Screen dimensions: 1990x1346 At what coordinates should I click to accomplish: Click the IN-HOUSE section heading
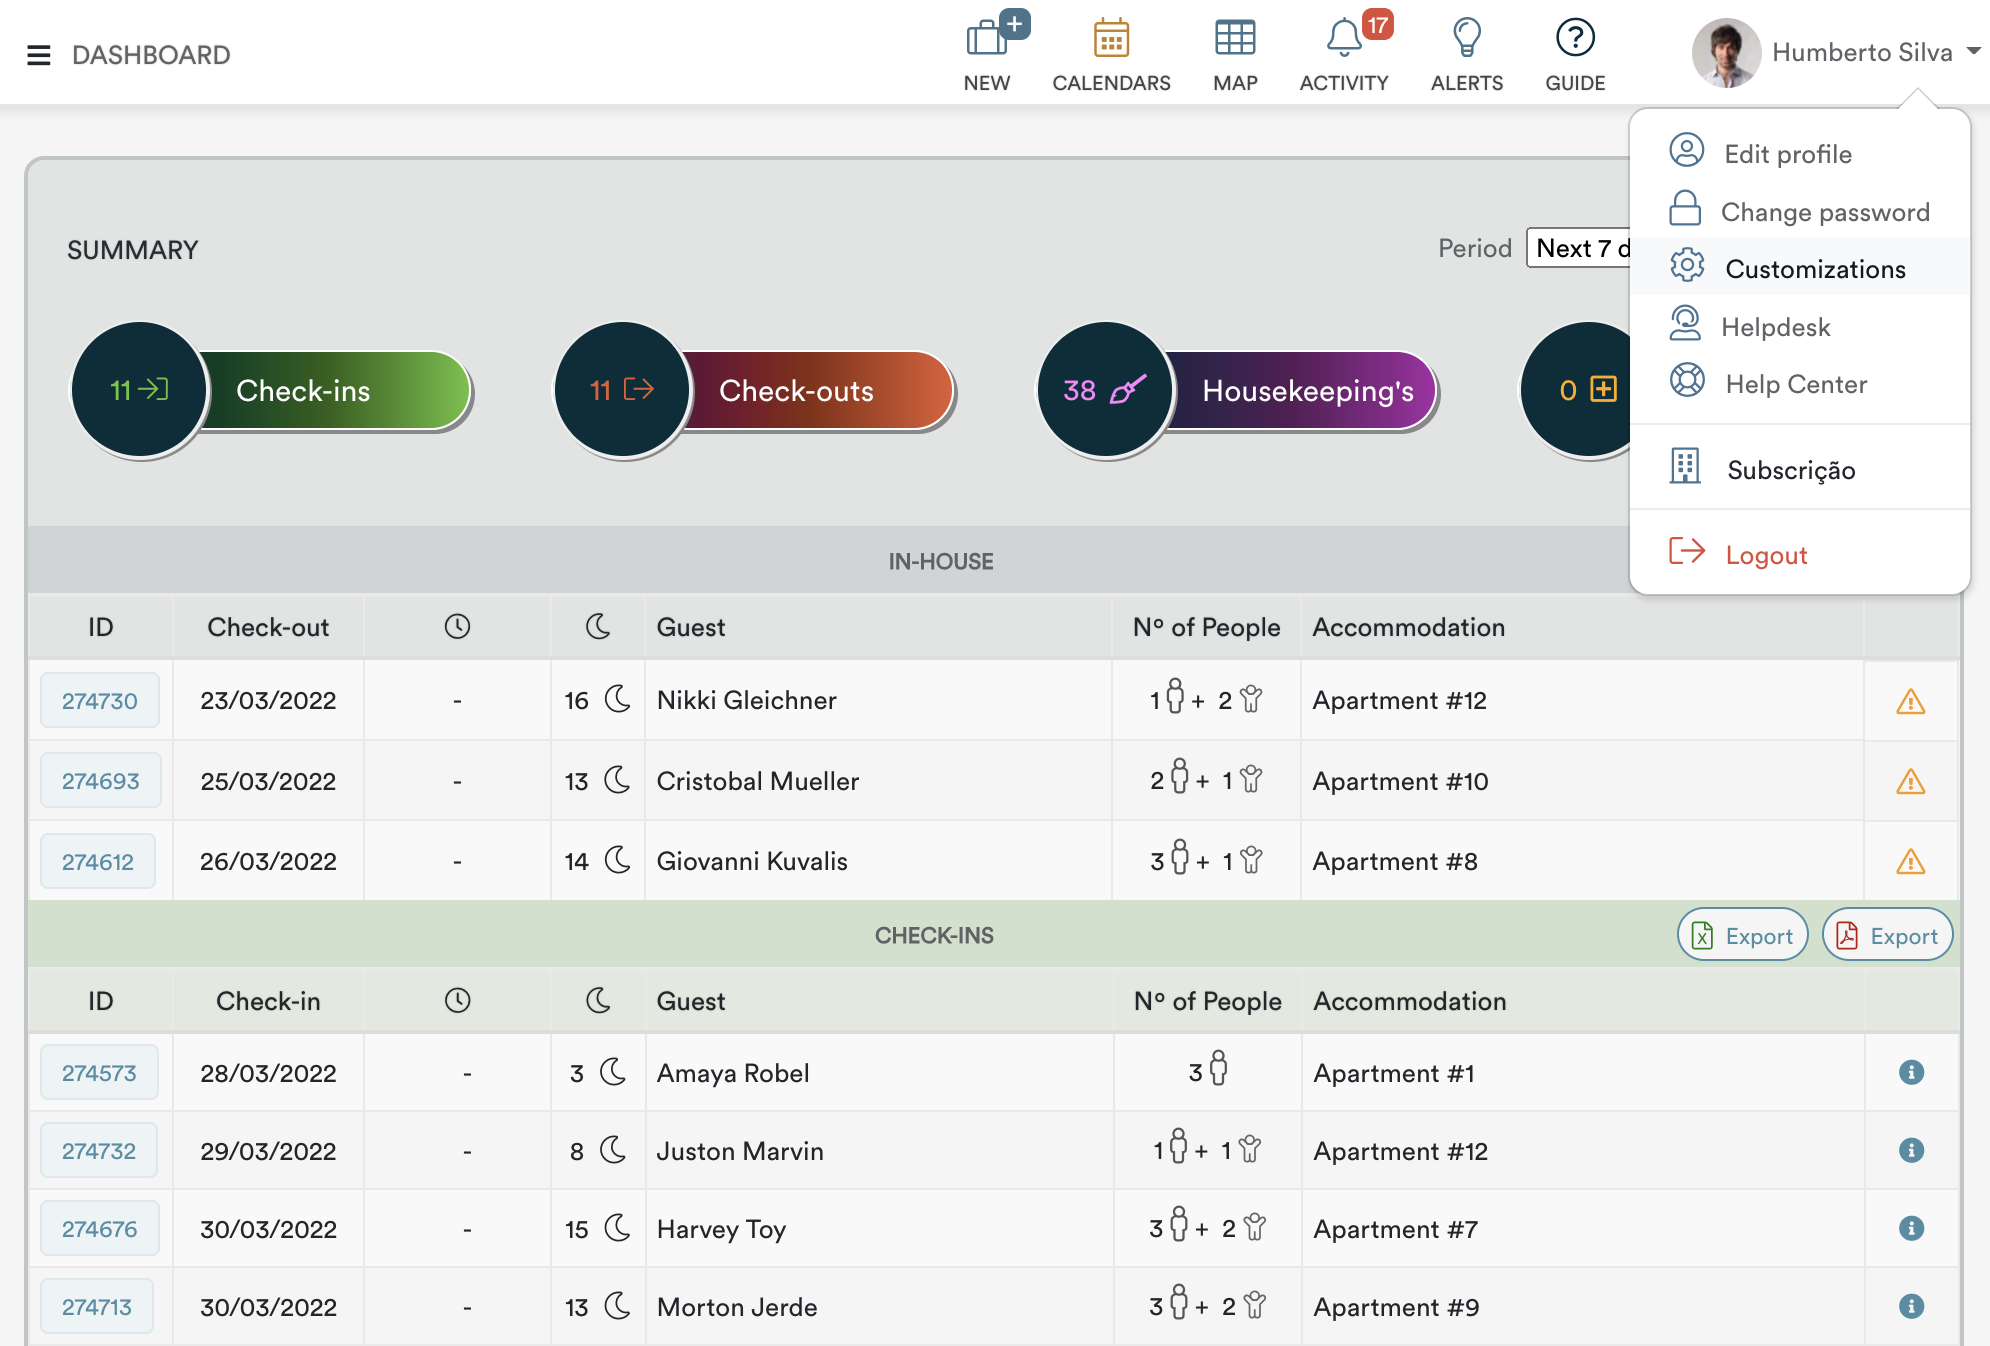click(941, 561)
